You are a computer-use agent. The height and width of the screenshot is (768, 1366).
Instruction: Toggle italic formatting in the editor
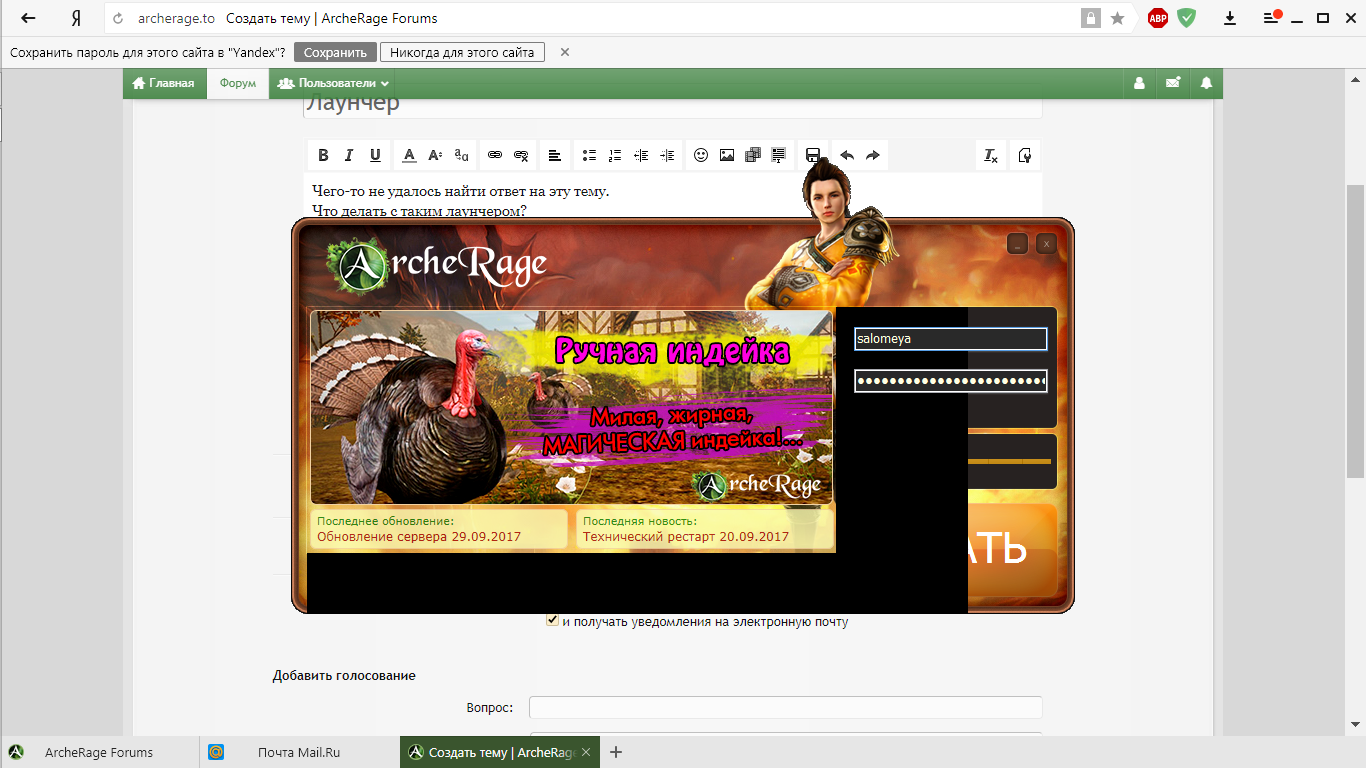(x=349, y=155)
